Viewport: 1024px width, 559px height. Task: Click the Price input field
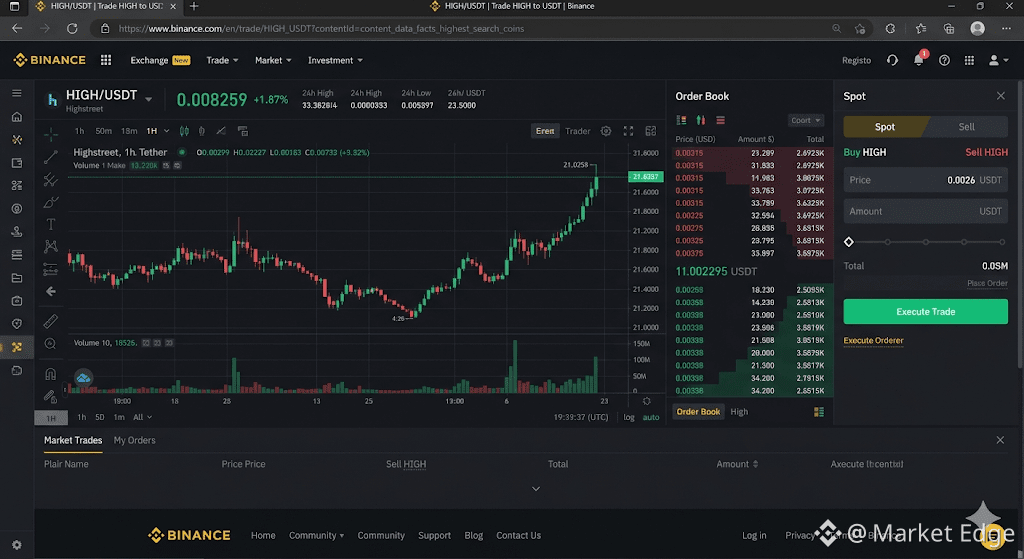pos(925,180)
